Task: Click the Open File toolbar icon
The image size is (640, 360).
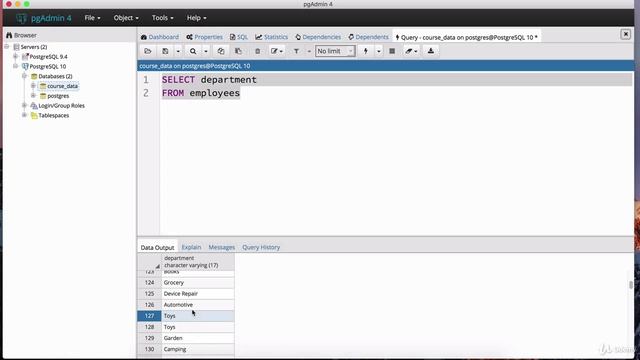Action: pos(148,51)
